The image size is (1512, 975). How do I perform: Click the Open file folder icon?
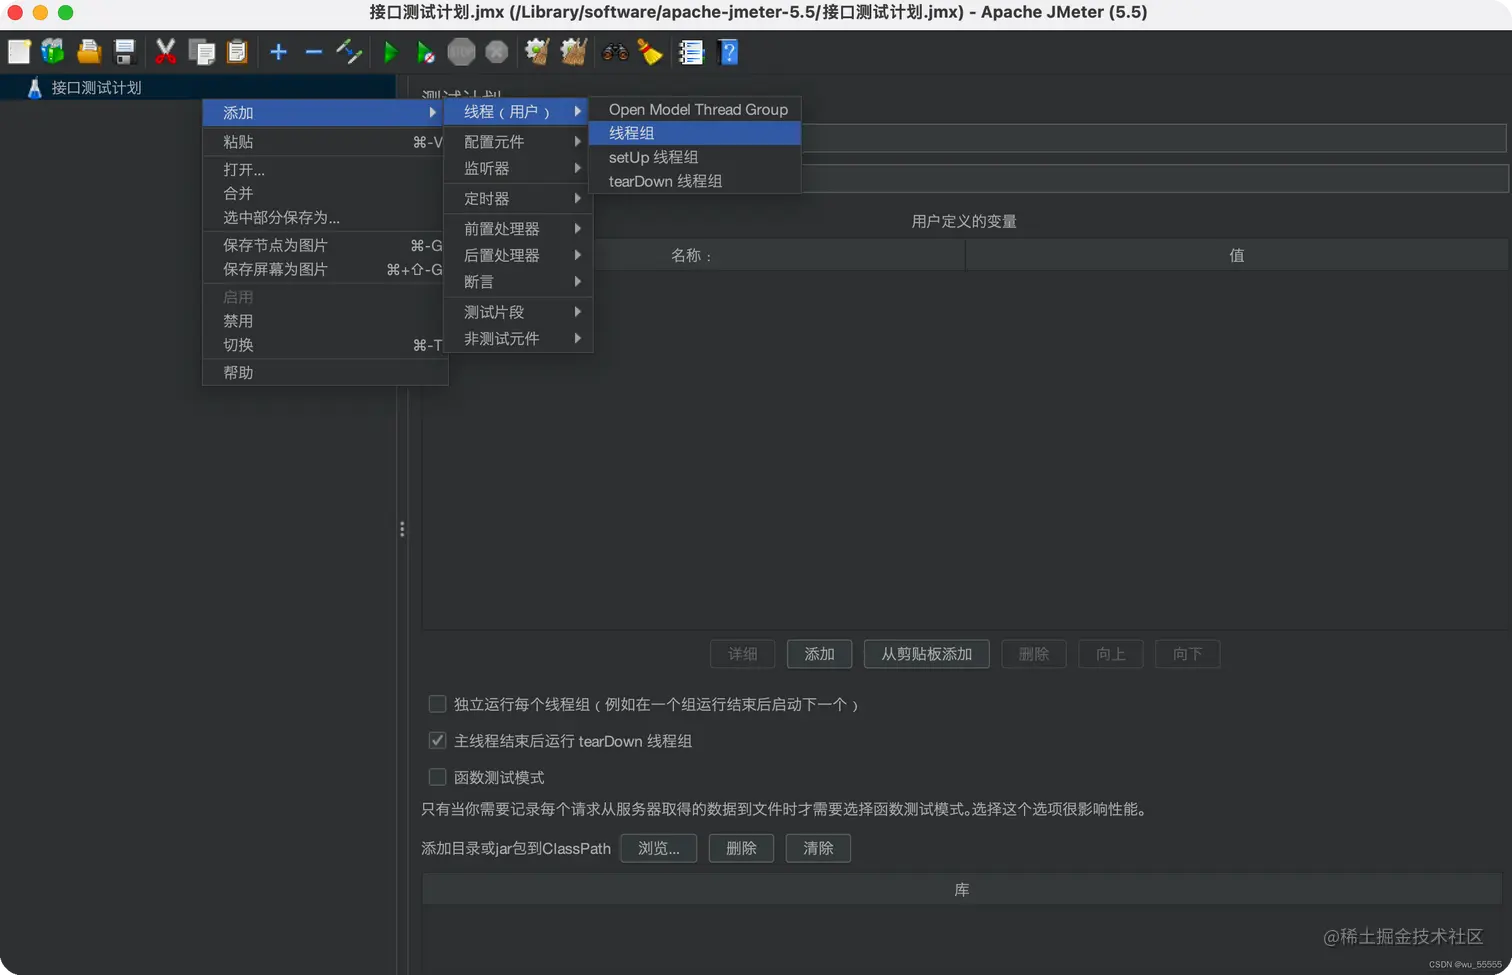pos(88,51)
